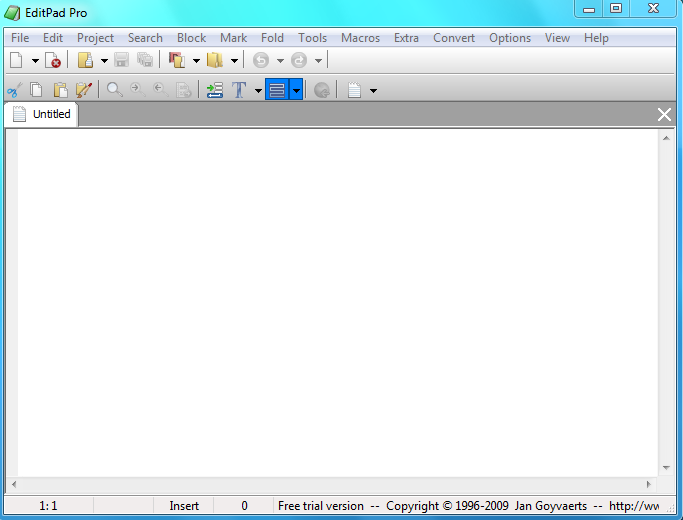Open the Mark menu
Image resolution: width=683 pixels, height=520 pixels.
(x=233, y=38)
